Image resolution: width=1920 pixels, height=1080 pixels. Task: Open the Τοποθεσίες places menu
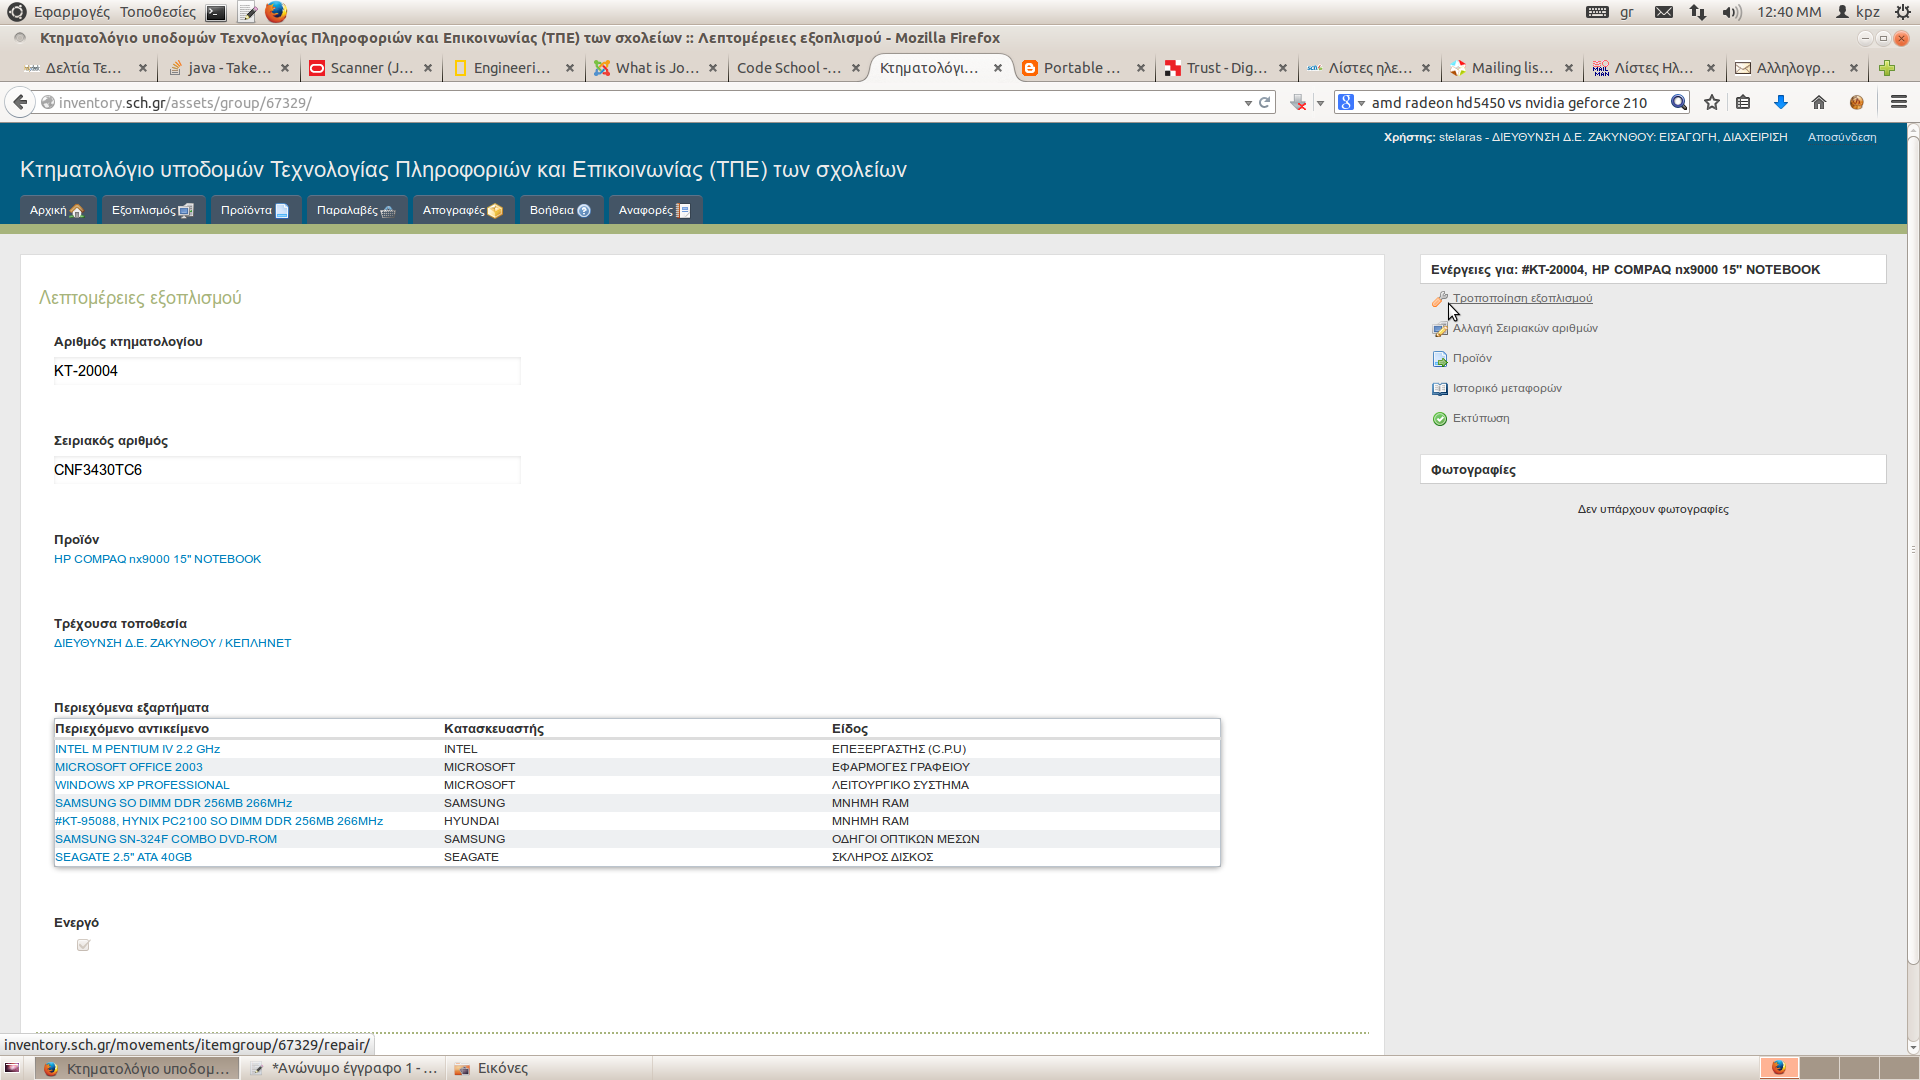pos(158,12)
